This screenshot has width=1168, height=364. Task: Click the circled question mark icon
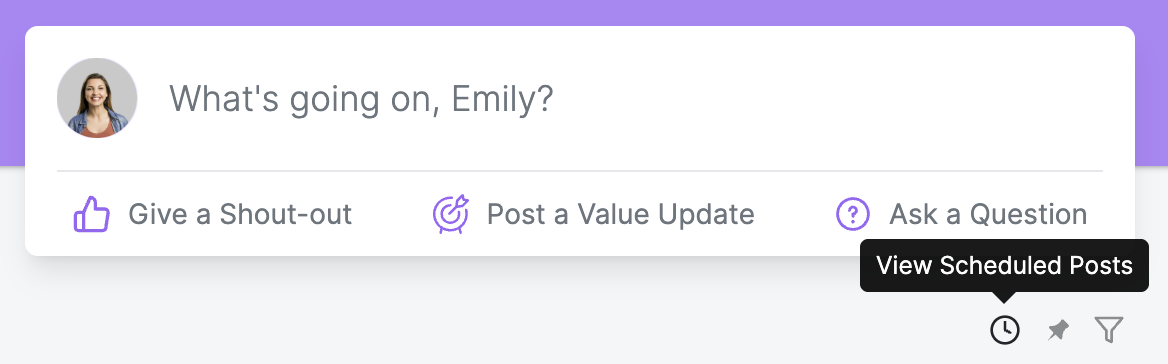(x=854, y=214)
